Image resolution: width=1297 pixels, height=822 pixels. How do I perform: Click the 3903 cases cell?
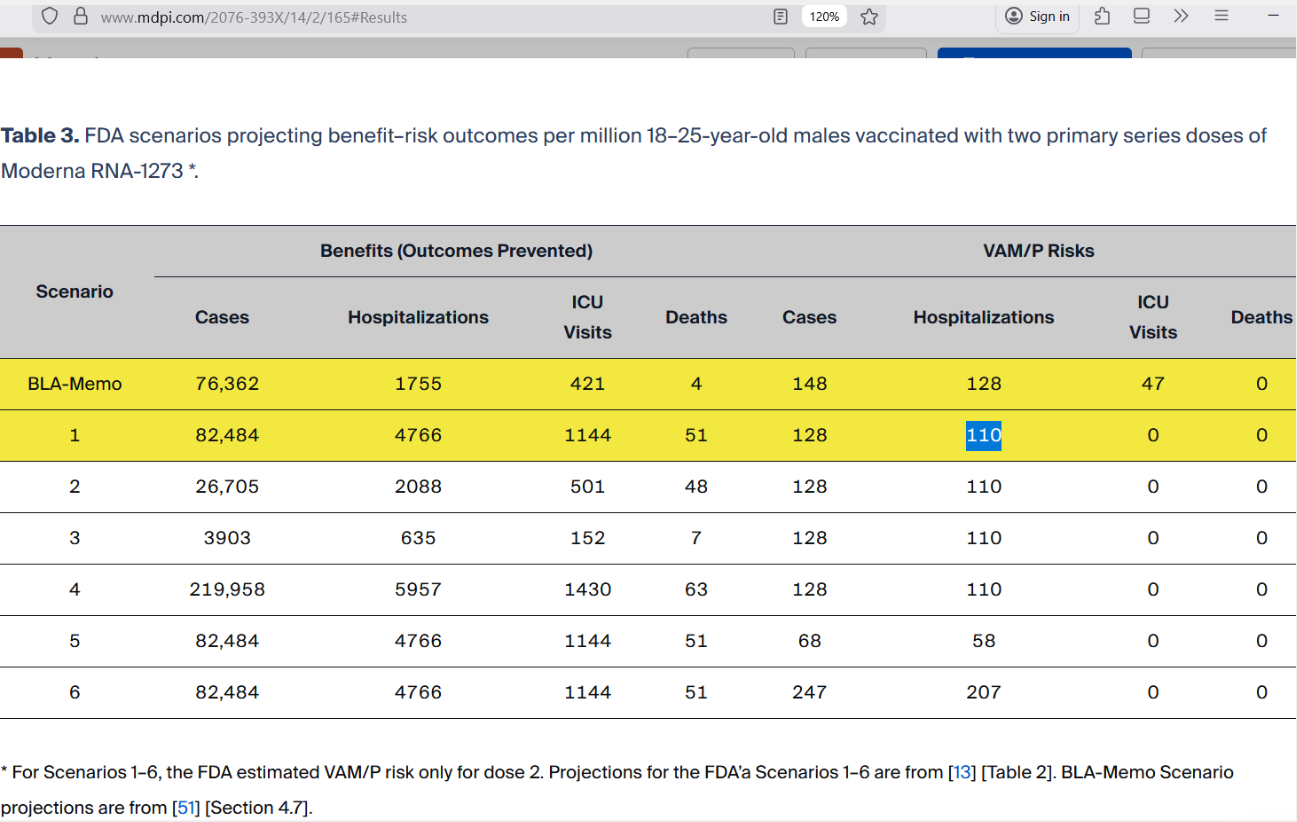(227, 538)
